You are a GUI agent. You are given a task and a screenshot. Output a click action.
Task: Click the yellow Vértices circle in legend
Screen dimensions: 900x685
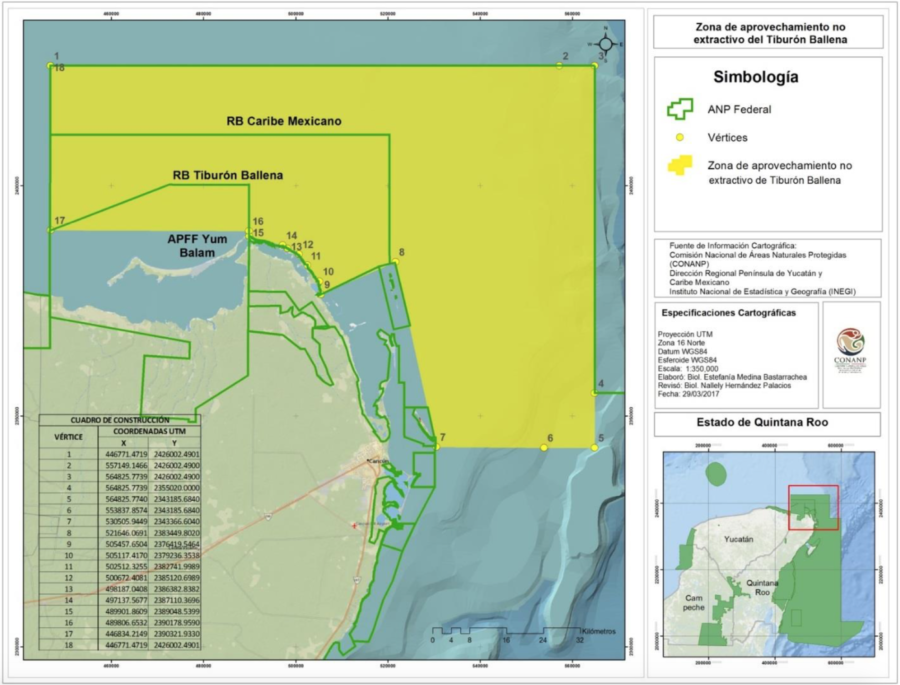coord(680,136)
